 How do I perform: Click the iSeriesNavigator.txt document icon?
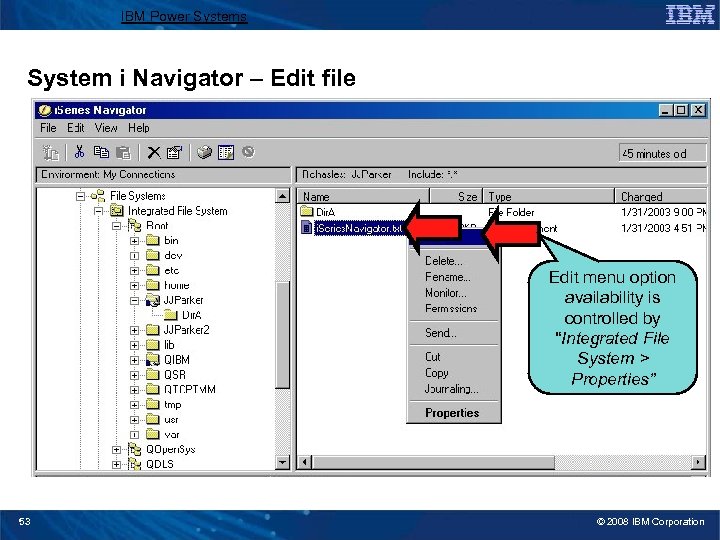(306, 227)
